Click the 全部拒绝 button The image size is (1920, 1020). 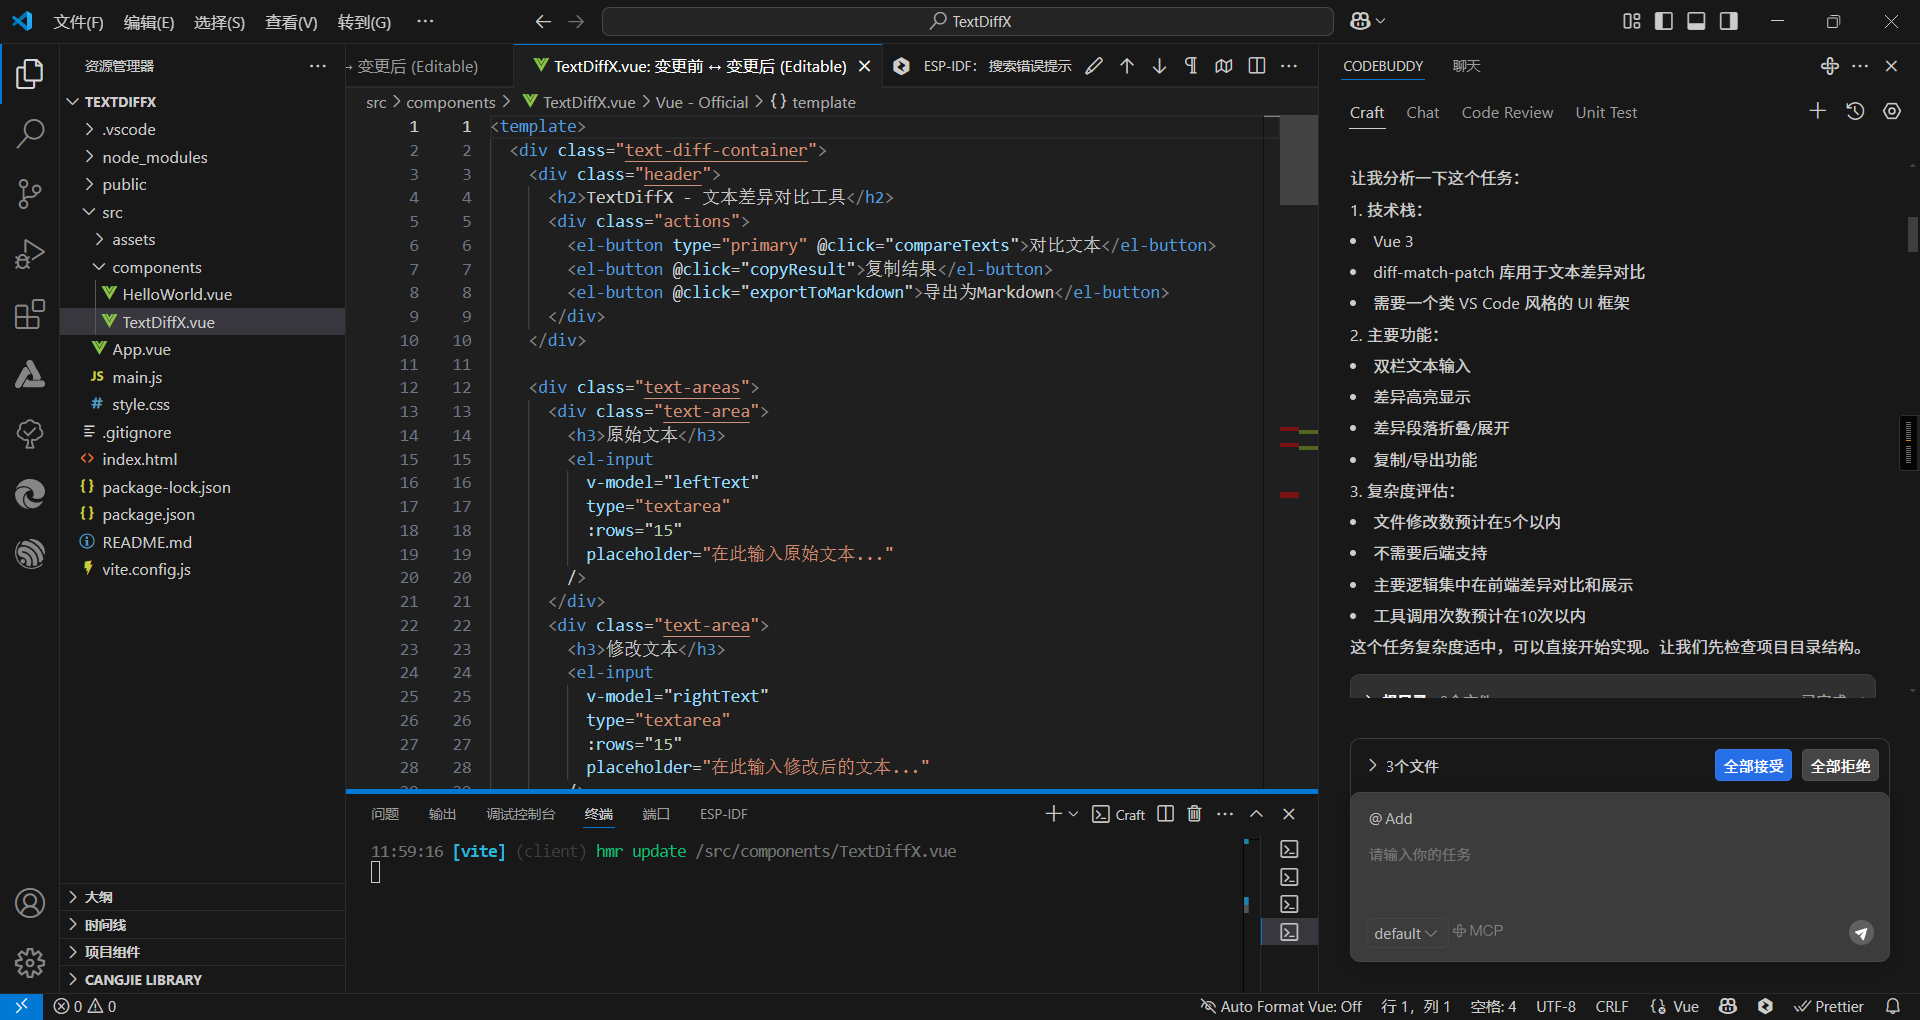pyautogui.click(x=1840, y=766)
